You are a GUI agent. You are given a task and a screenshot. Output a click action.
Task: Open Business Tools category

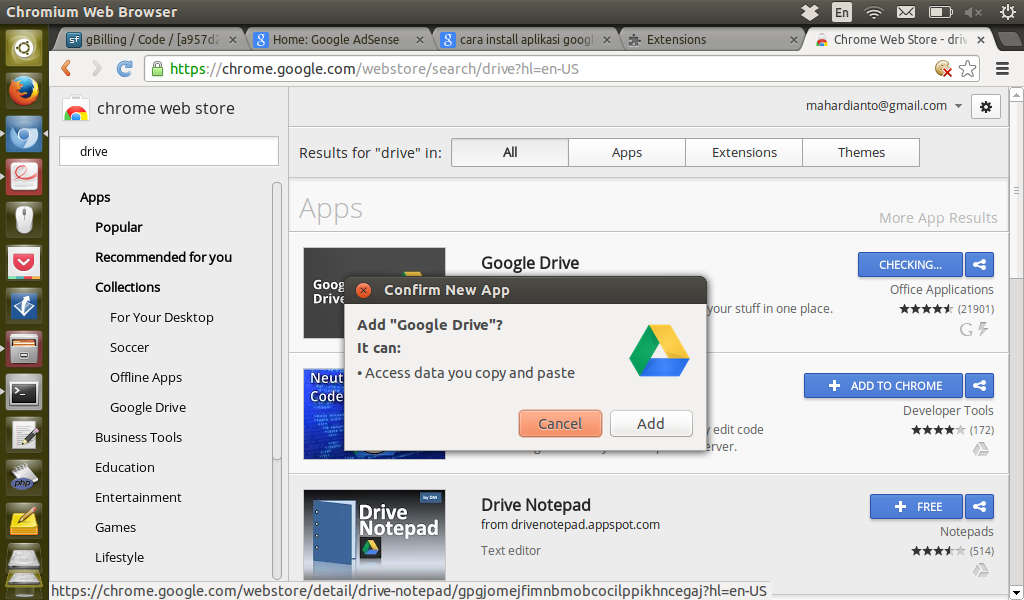point(138,437)
